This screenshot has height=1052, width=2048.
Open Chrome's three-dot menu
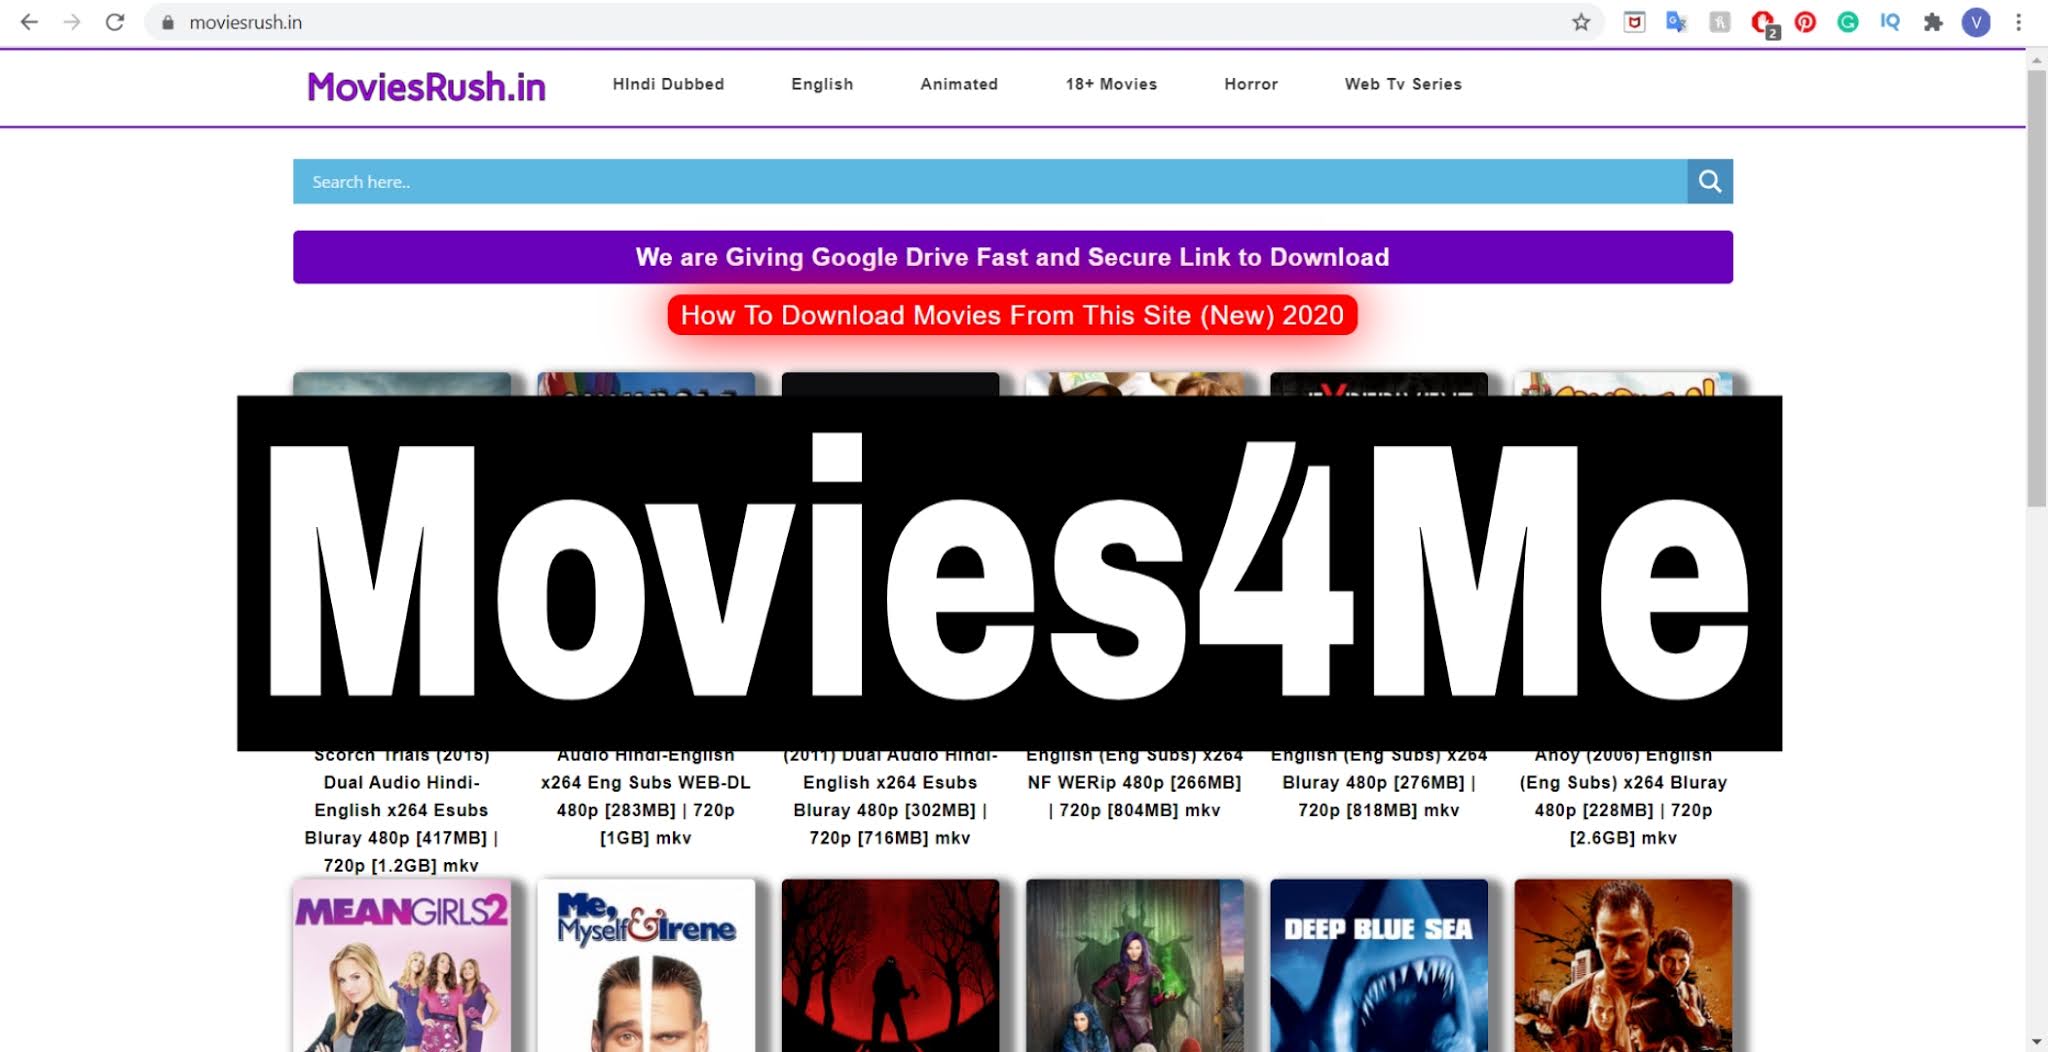(2019, 22)
